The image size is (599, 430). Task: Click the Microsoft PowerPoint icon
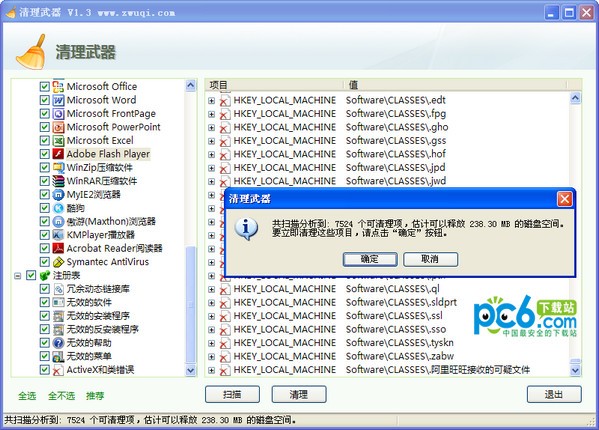58,127
